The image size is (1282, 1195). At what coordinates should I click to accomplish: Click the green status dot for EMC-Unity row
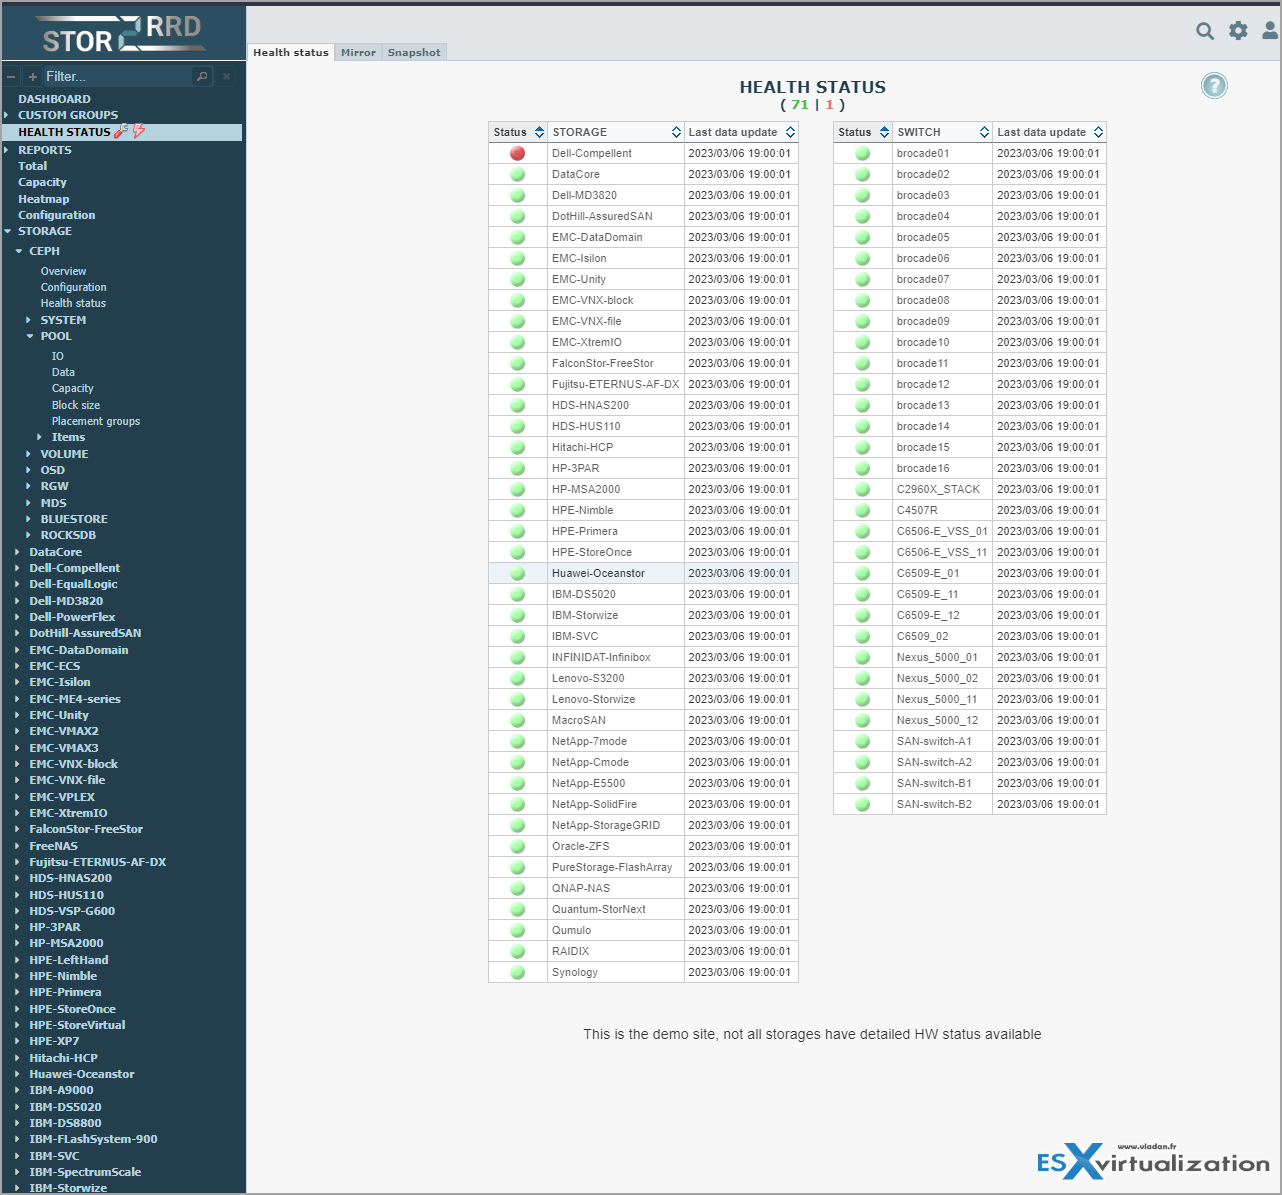point(517,279)
